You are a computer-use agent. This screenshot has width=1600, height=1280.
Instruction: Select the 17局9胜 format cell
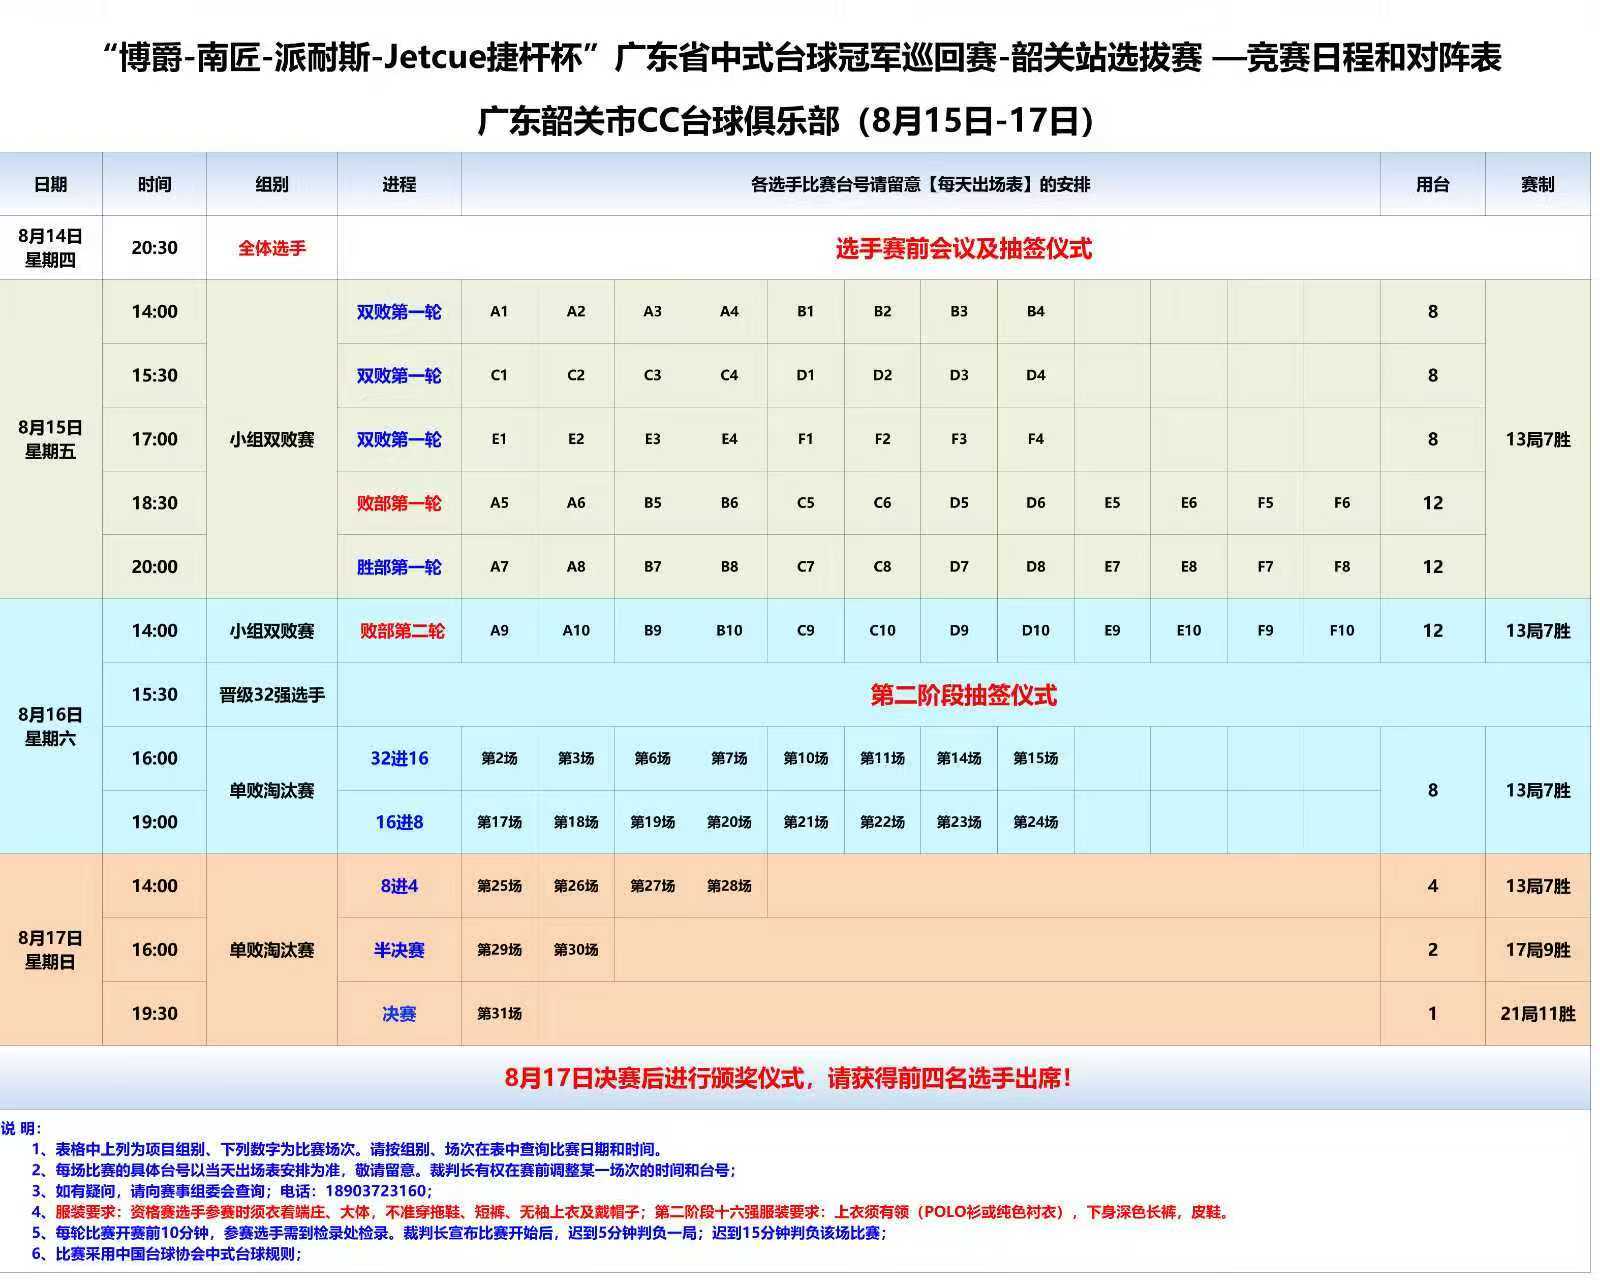pos(1537,950)
